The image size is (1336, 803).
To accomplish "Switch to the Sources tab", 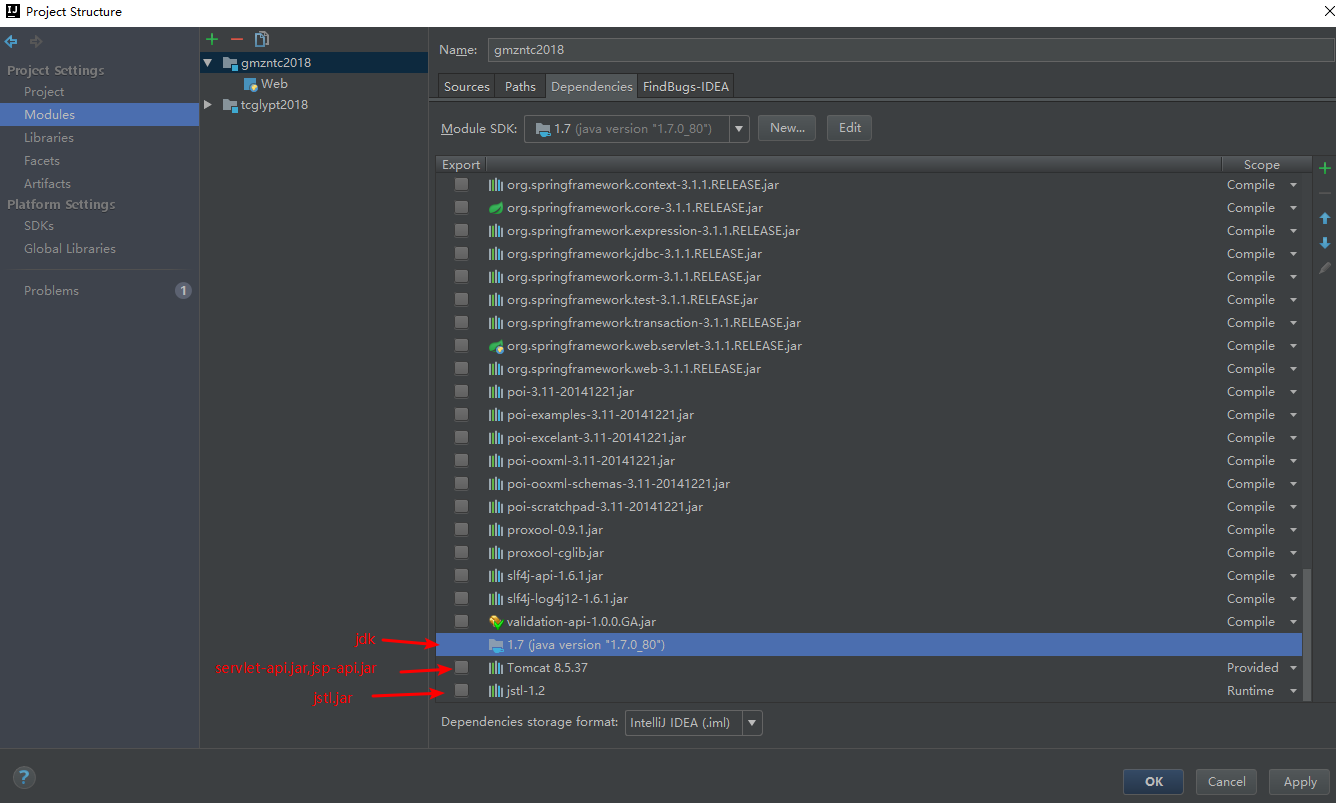I will (x=467, y=87).
